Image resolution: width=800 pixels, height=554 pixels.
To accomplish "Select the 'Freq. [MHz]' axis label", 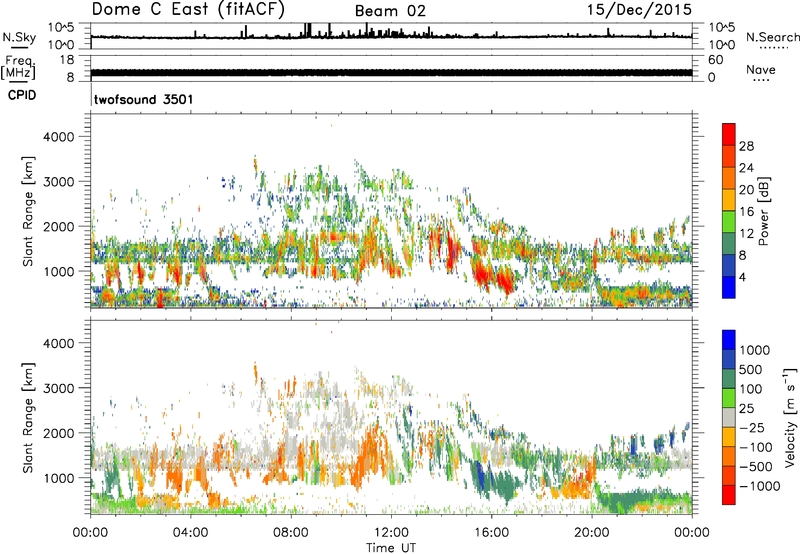I will click(18, 67).
